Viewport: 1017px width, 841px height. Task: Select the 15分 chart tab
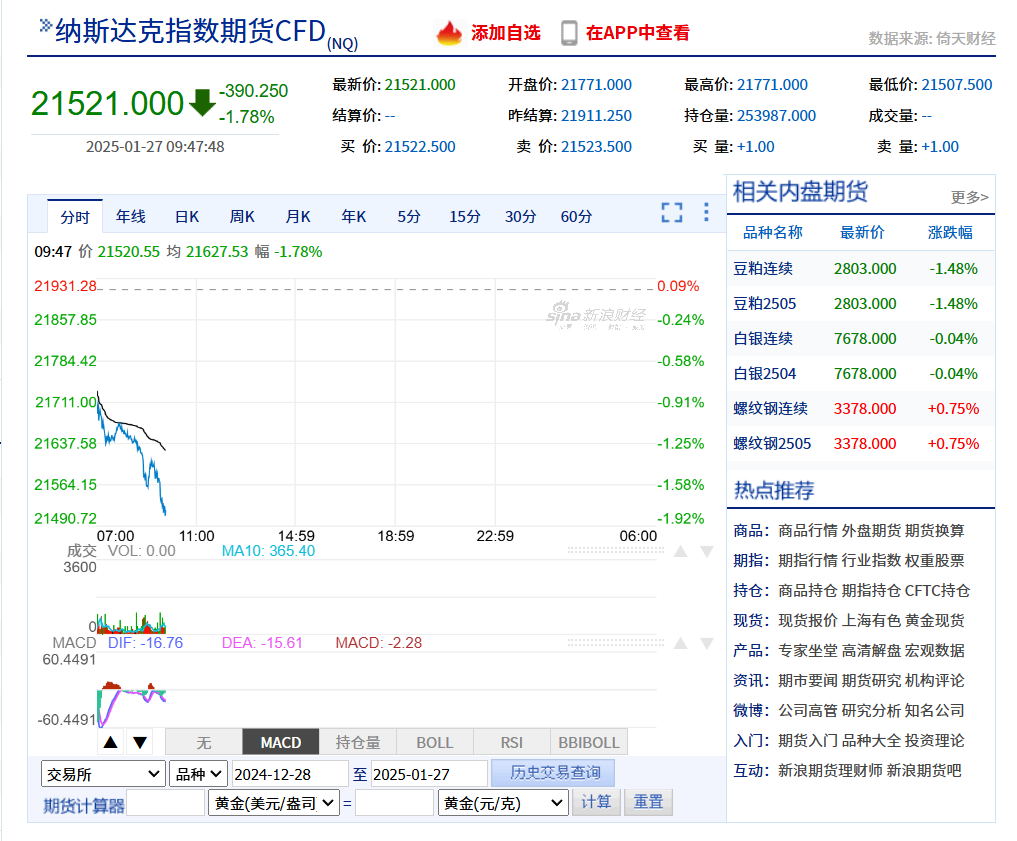coord(464,216)
